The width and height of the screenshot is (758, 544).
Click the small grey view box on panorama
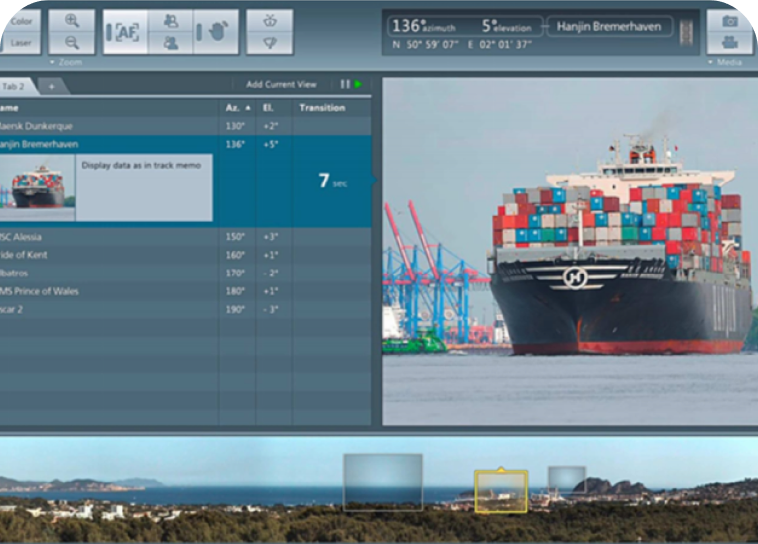567,480
